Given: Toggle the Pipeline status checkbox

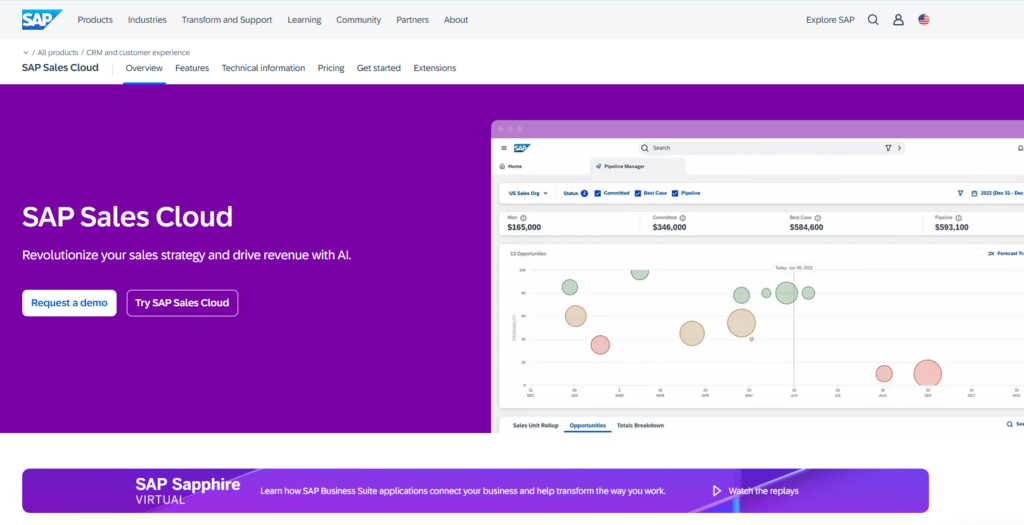Looking at the screenshot, I should pos(675,193).
